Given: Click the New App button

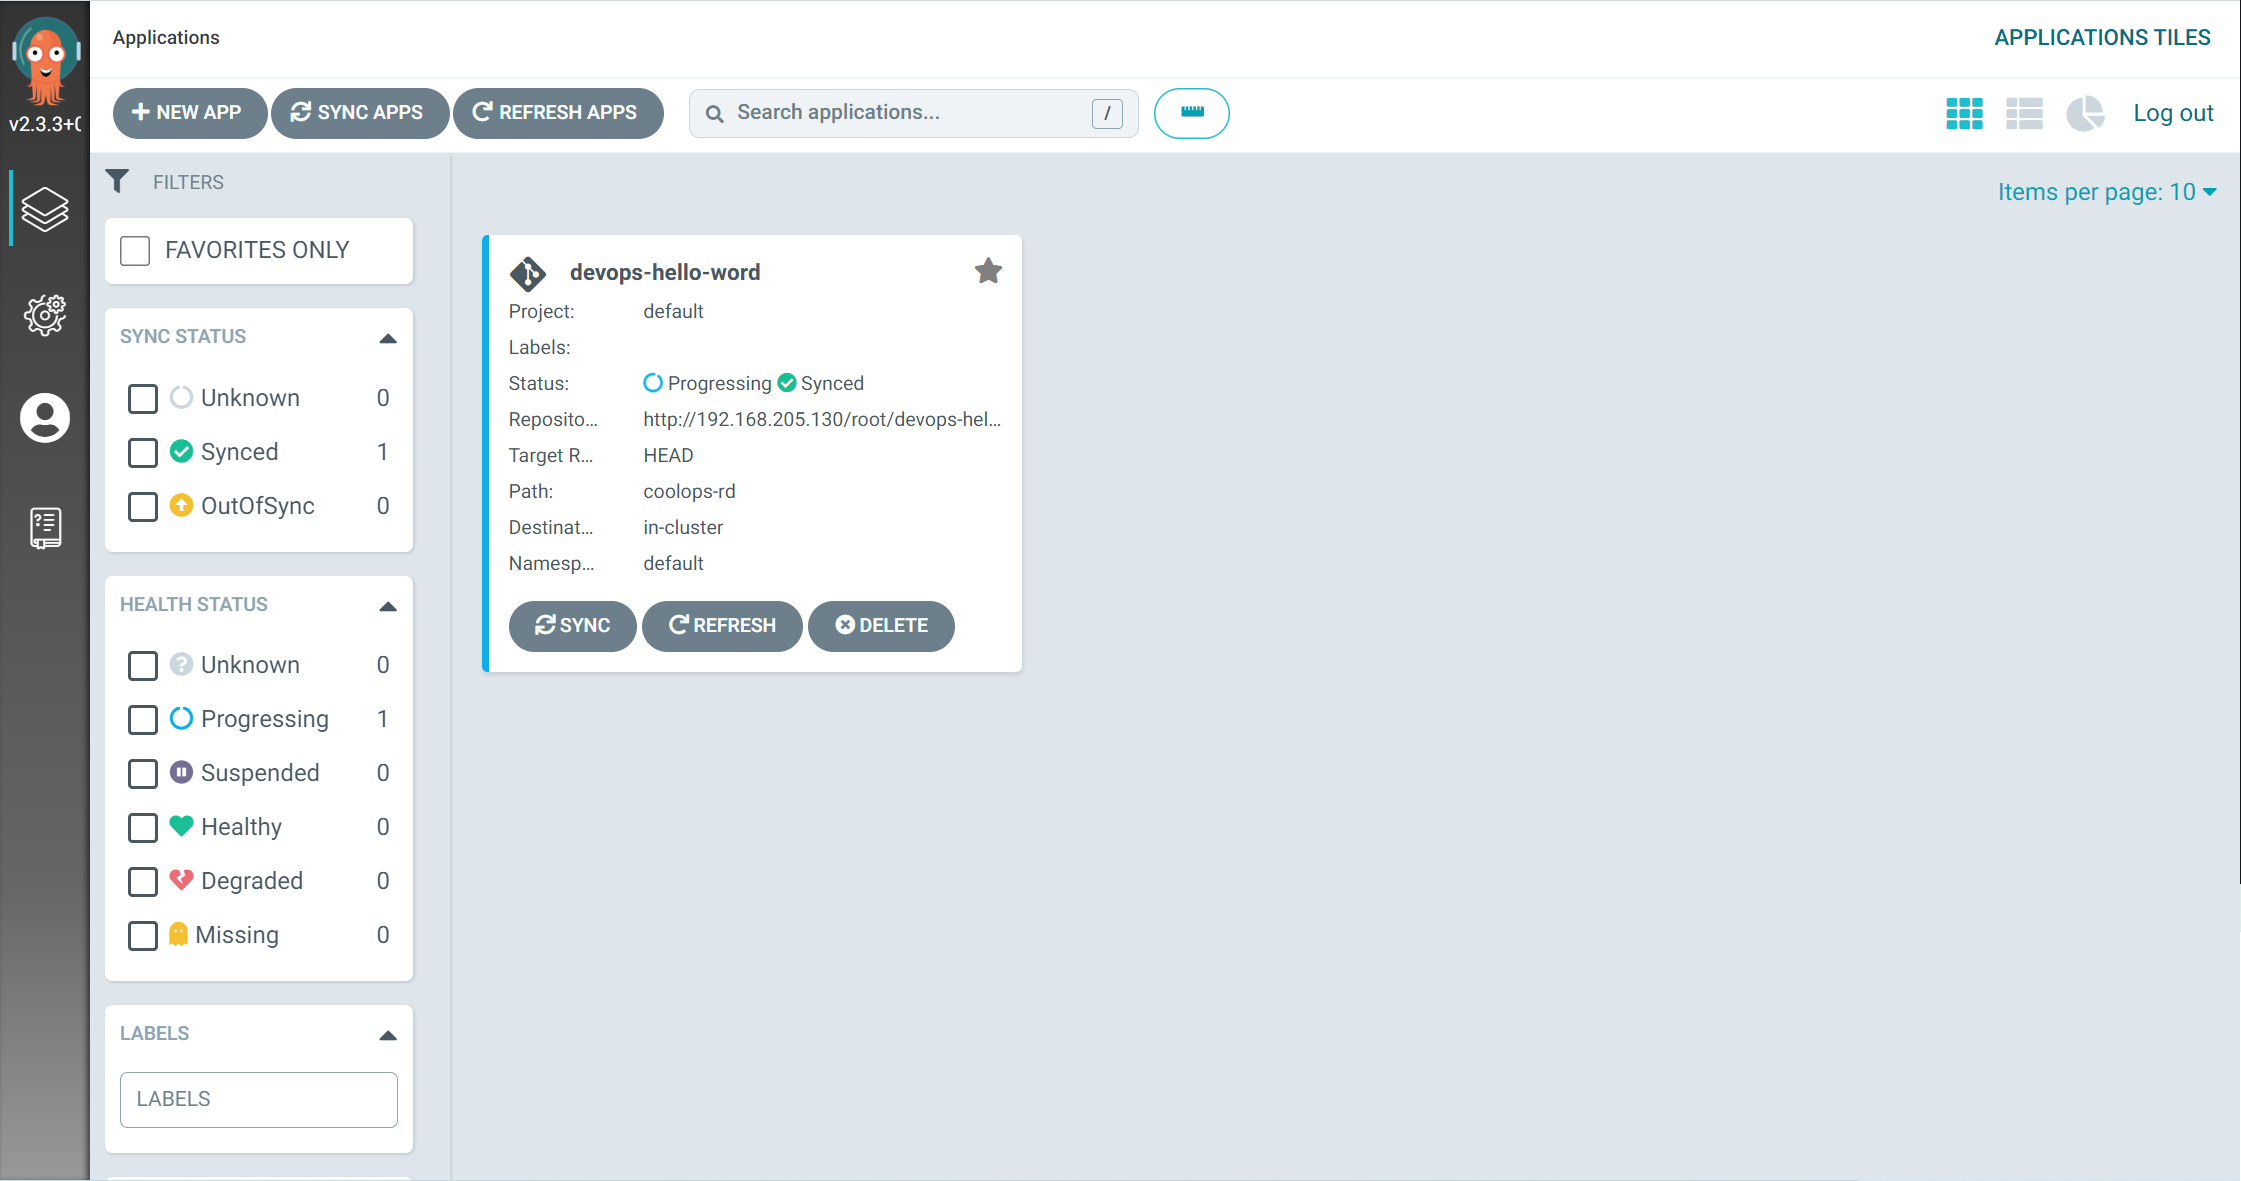Looking at the screenshot, I should (x=189, y=113).
